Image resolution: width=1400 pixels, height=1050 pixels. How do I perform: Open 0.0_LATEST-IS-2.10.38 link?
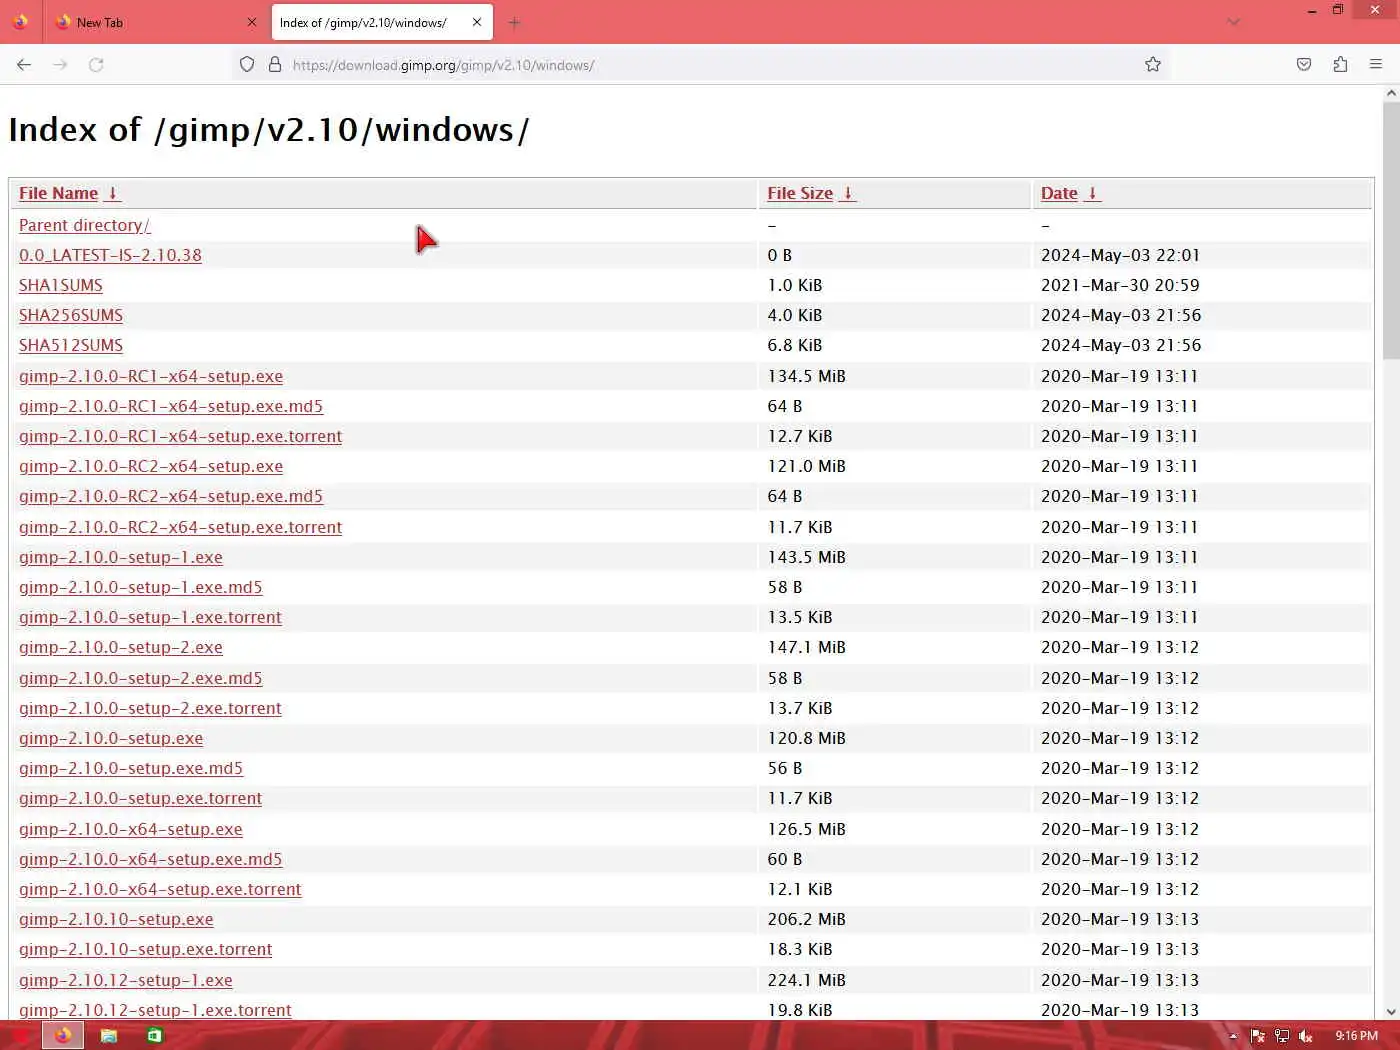coord(110,255)
